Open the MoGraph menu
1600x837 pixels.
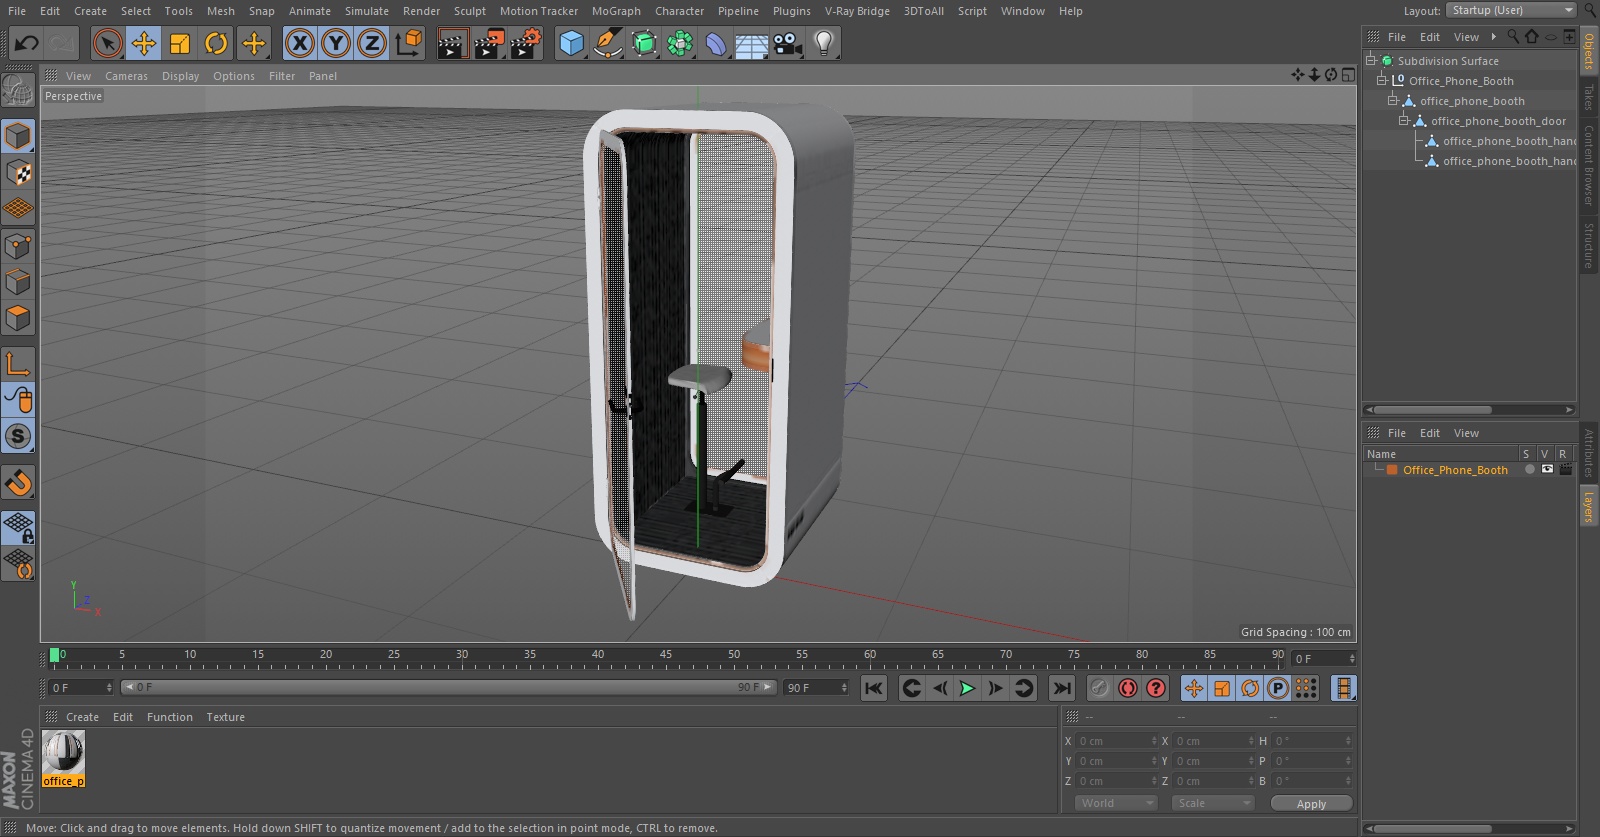(x=616, y=11)
